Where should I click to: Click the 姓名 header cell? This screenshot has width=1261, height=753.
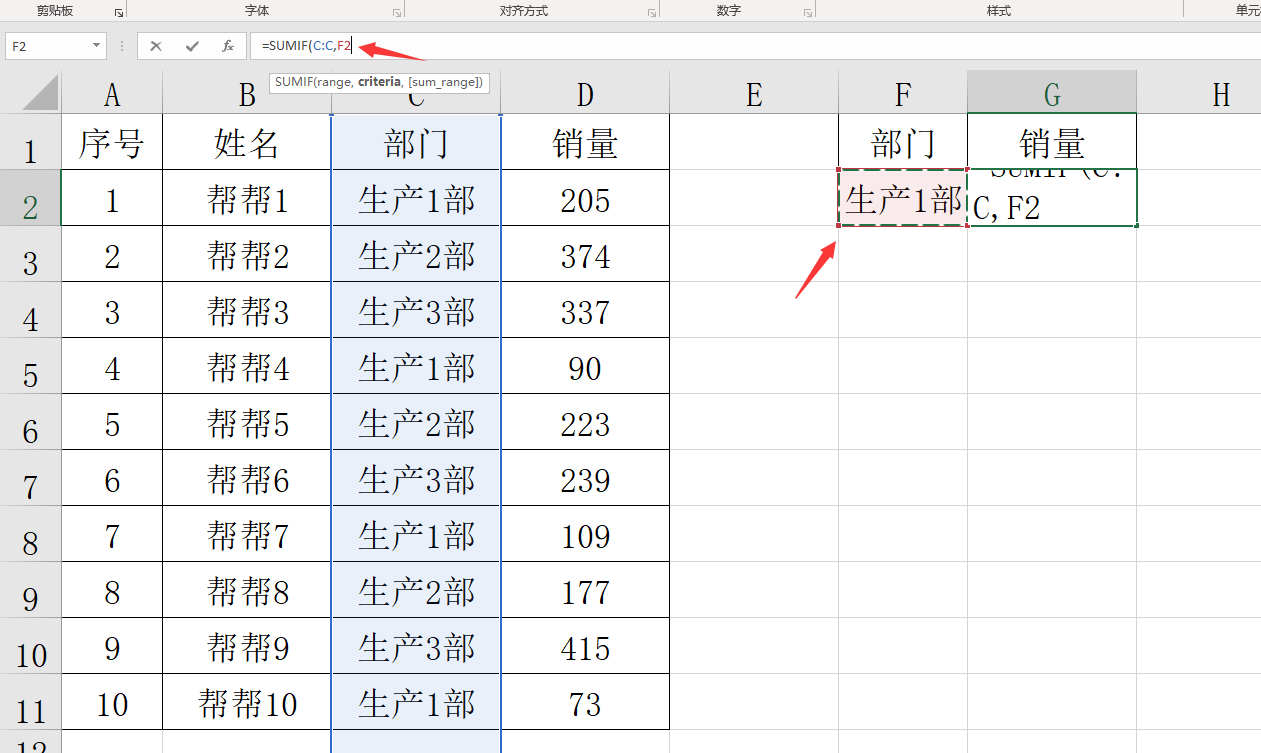click(x=247, y=142)
